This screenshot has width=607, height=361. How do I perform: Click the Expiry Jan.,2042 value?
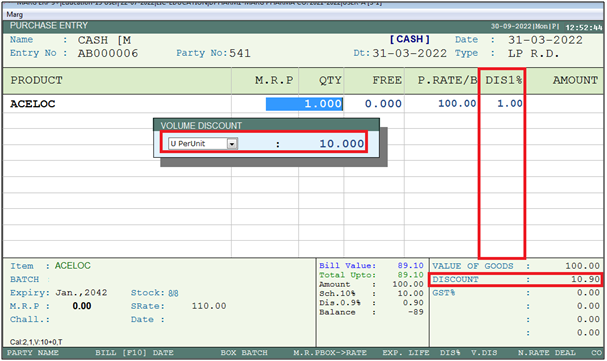tap(81, 293)
